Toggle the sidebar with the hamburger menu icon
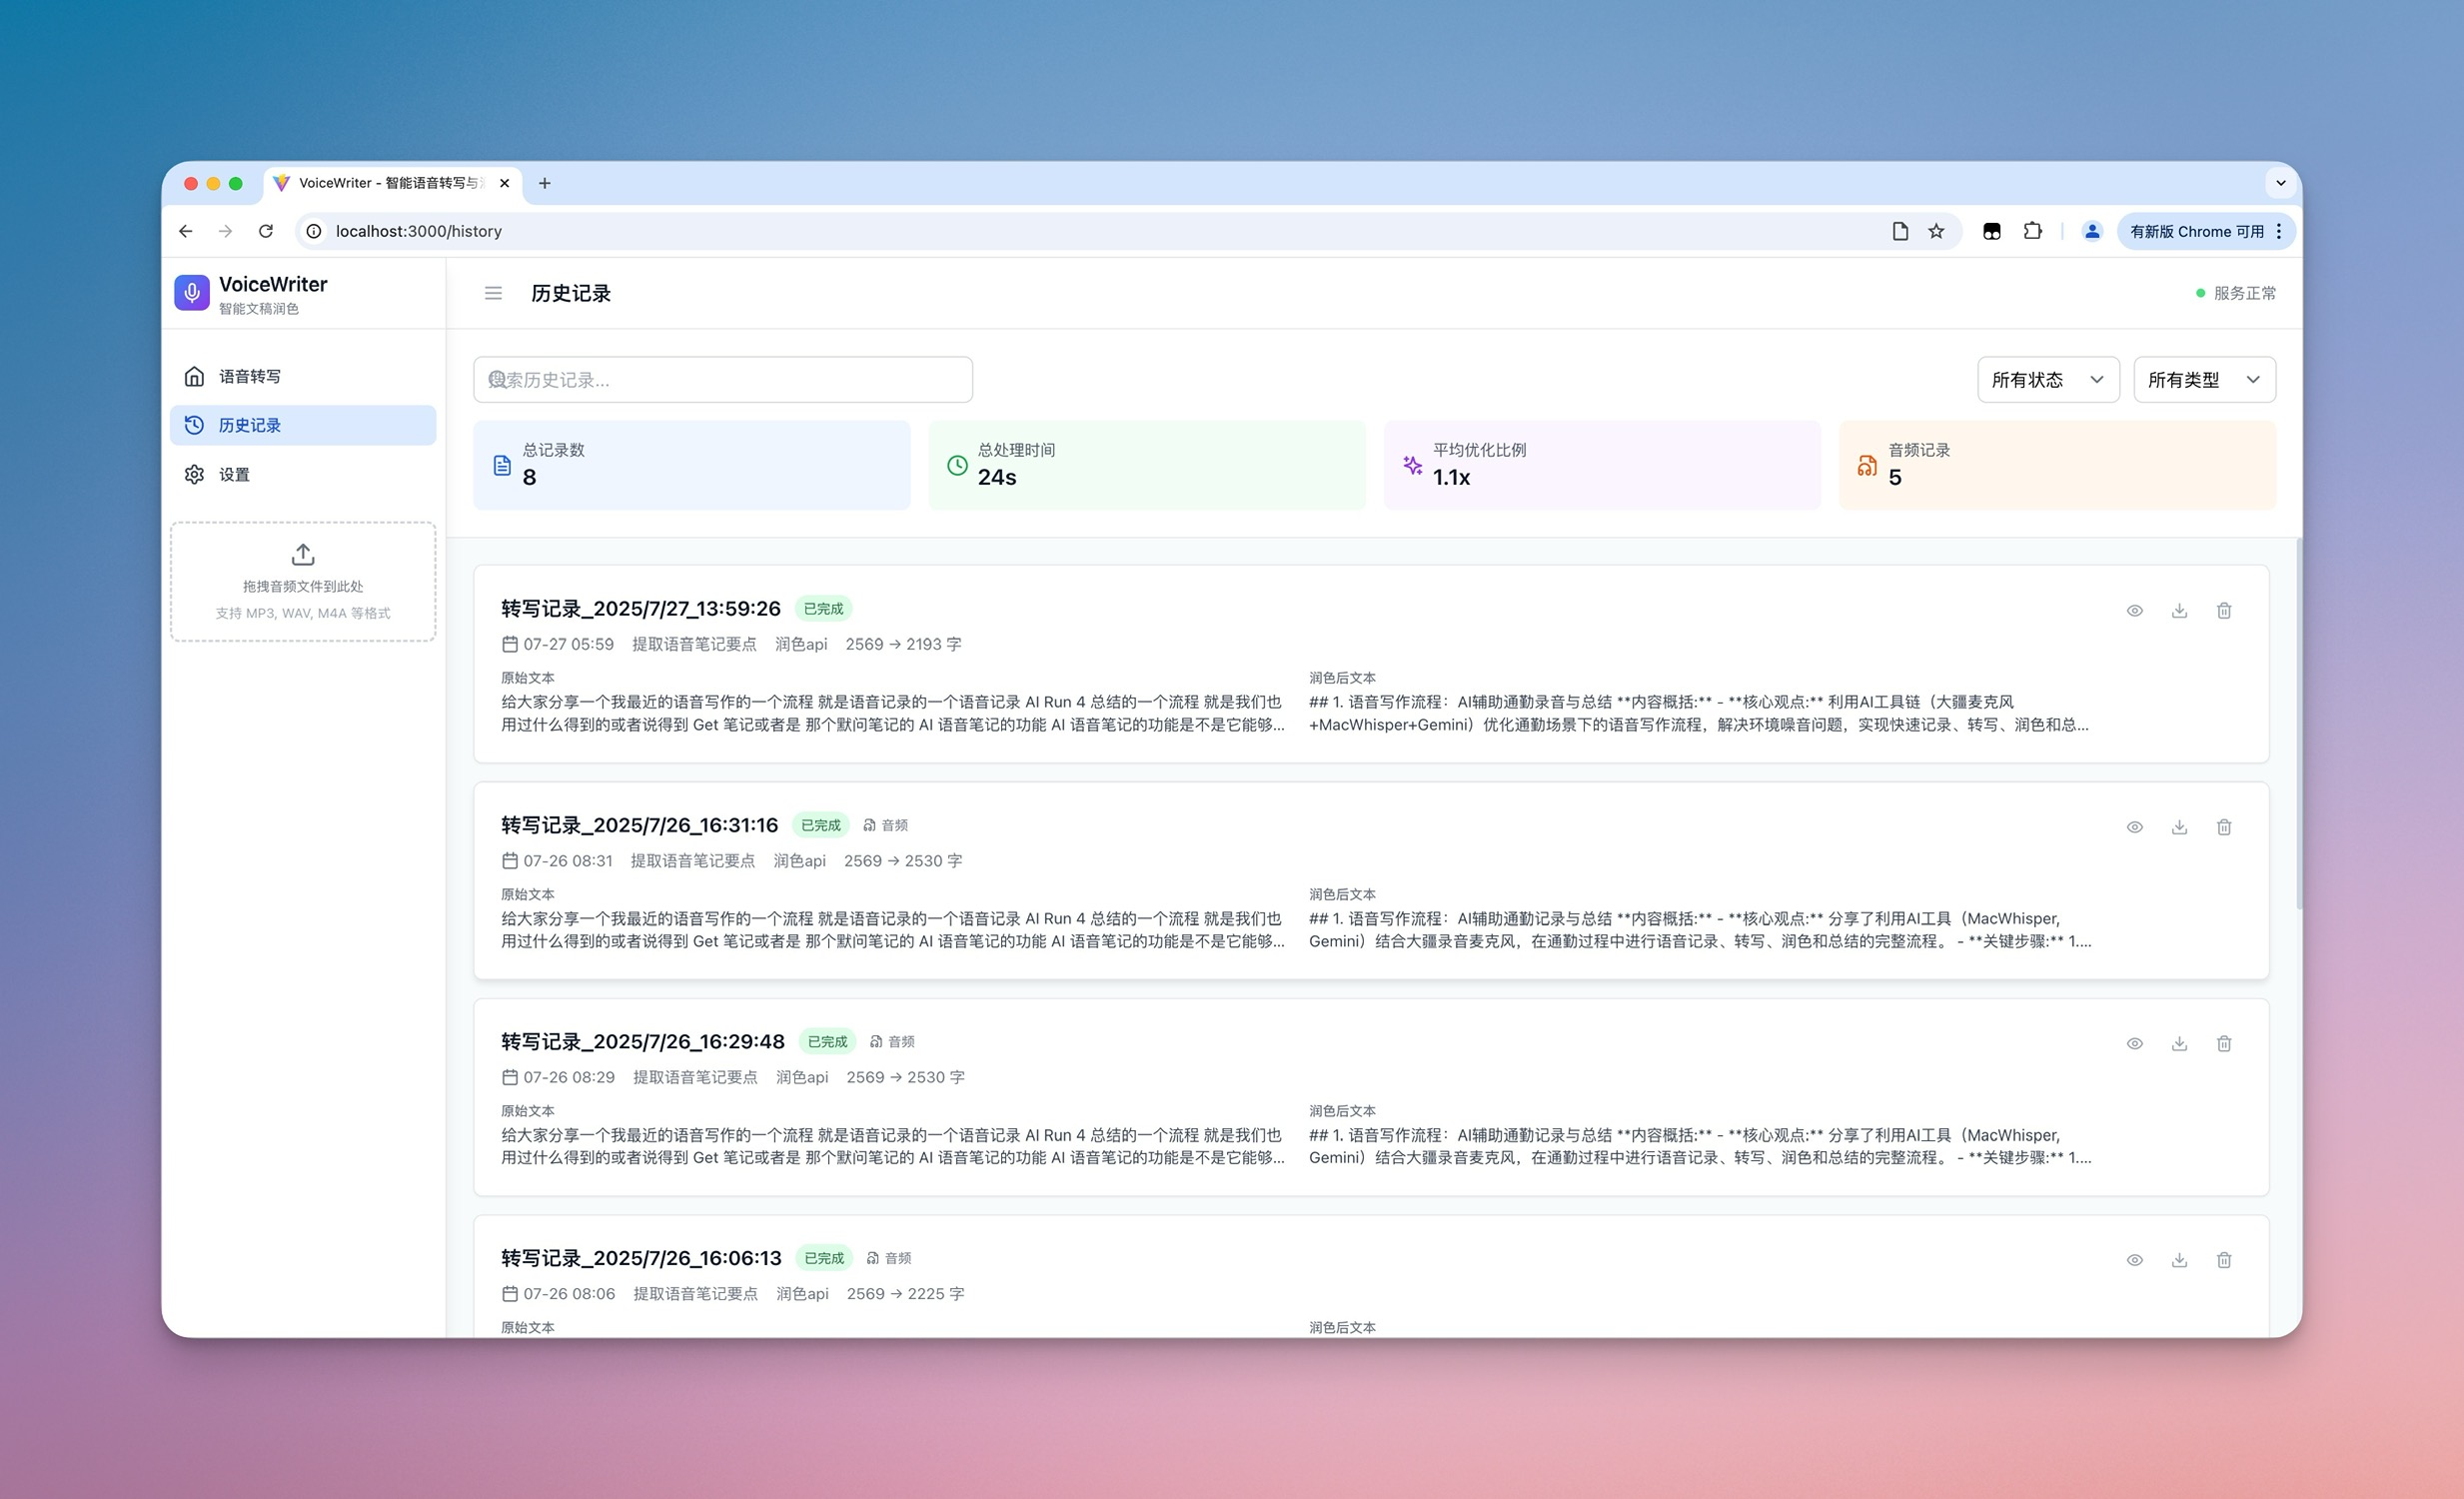Screen dimensions: 2464x1499 (493, 293)
